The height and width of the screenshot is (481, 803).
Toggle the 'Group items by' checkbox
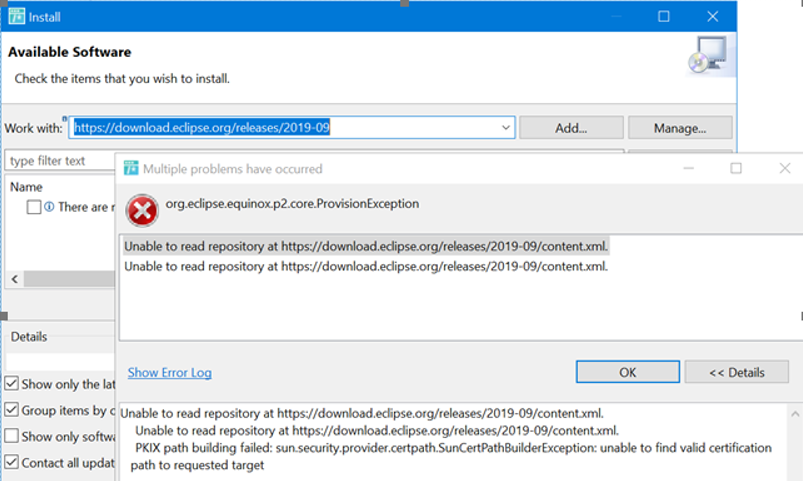pyautogui.click(x=12, y=410)
